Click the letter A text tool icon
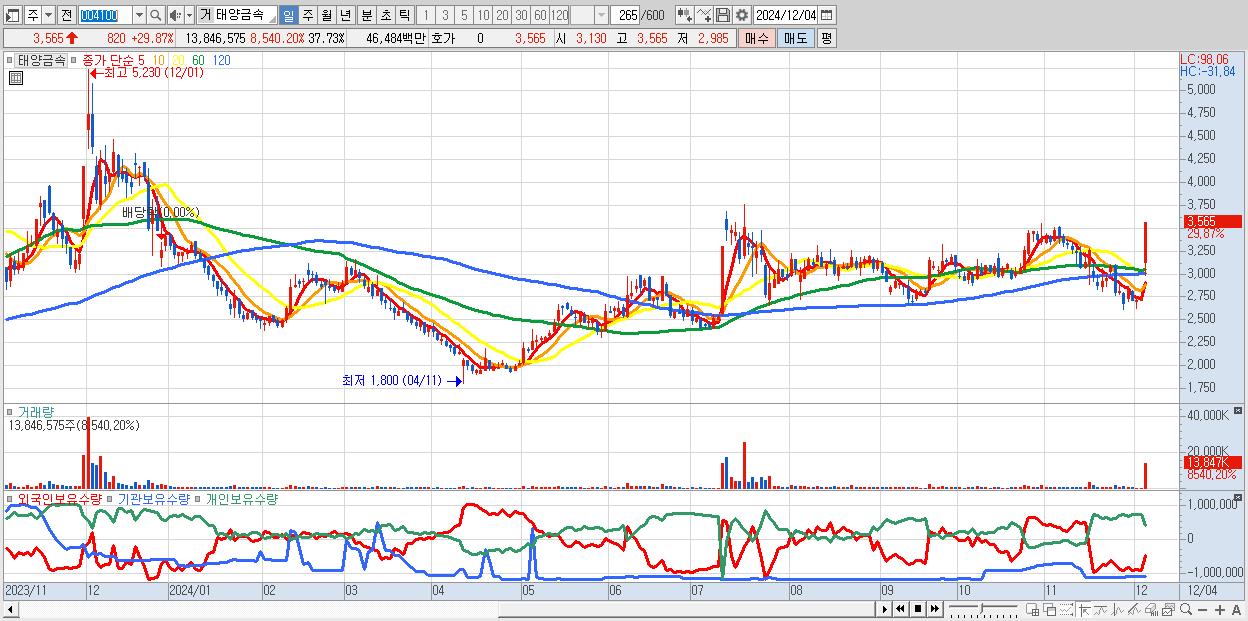1248x621 pixels. [x=1236, y=609]
